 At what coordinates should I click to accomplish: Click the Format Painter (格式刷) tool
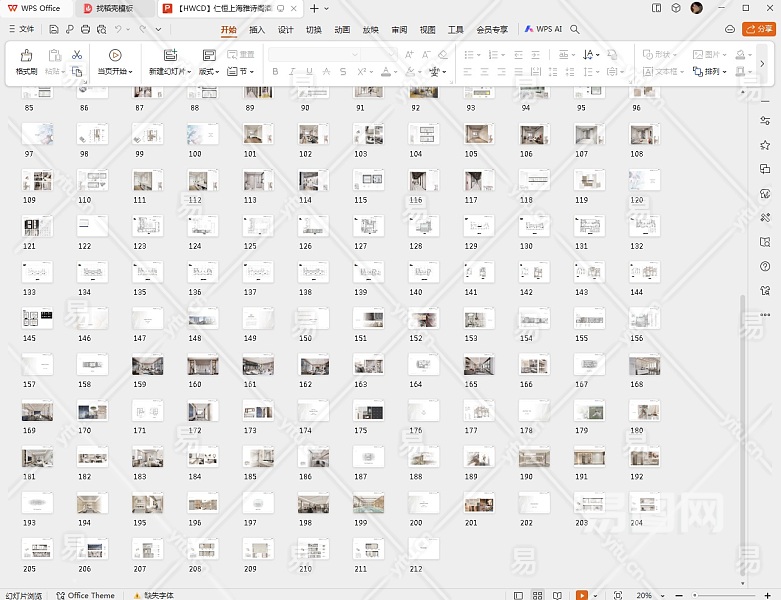pos(26,61)
